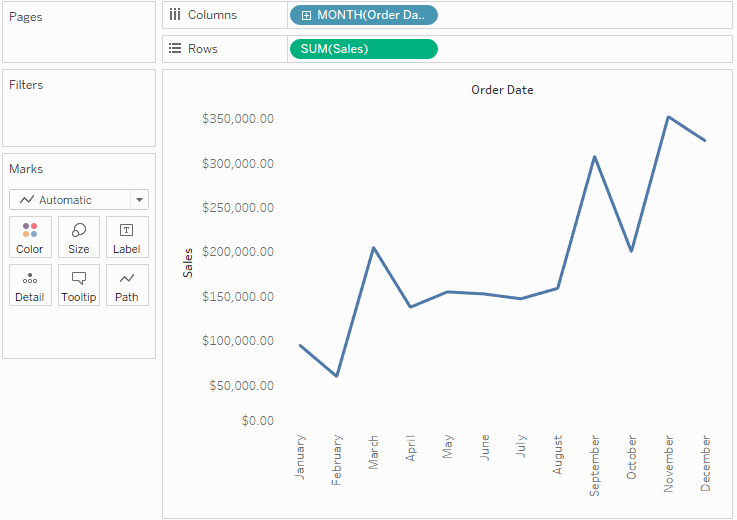Select the July month label

pos(521,446)
